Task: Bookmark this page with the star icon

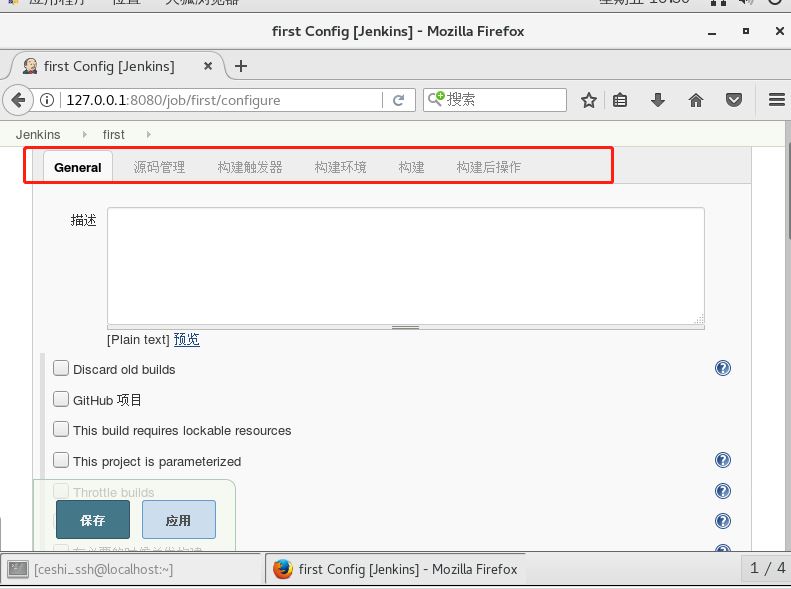Action: [589, 100]
